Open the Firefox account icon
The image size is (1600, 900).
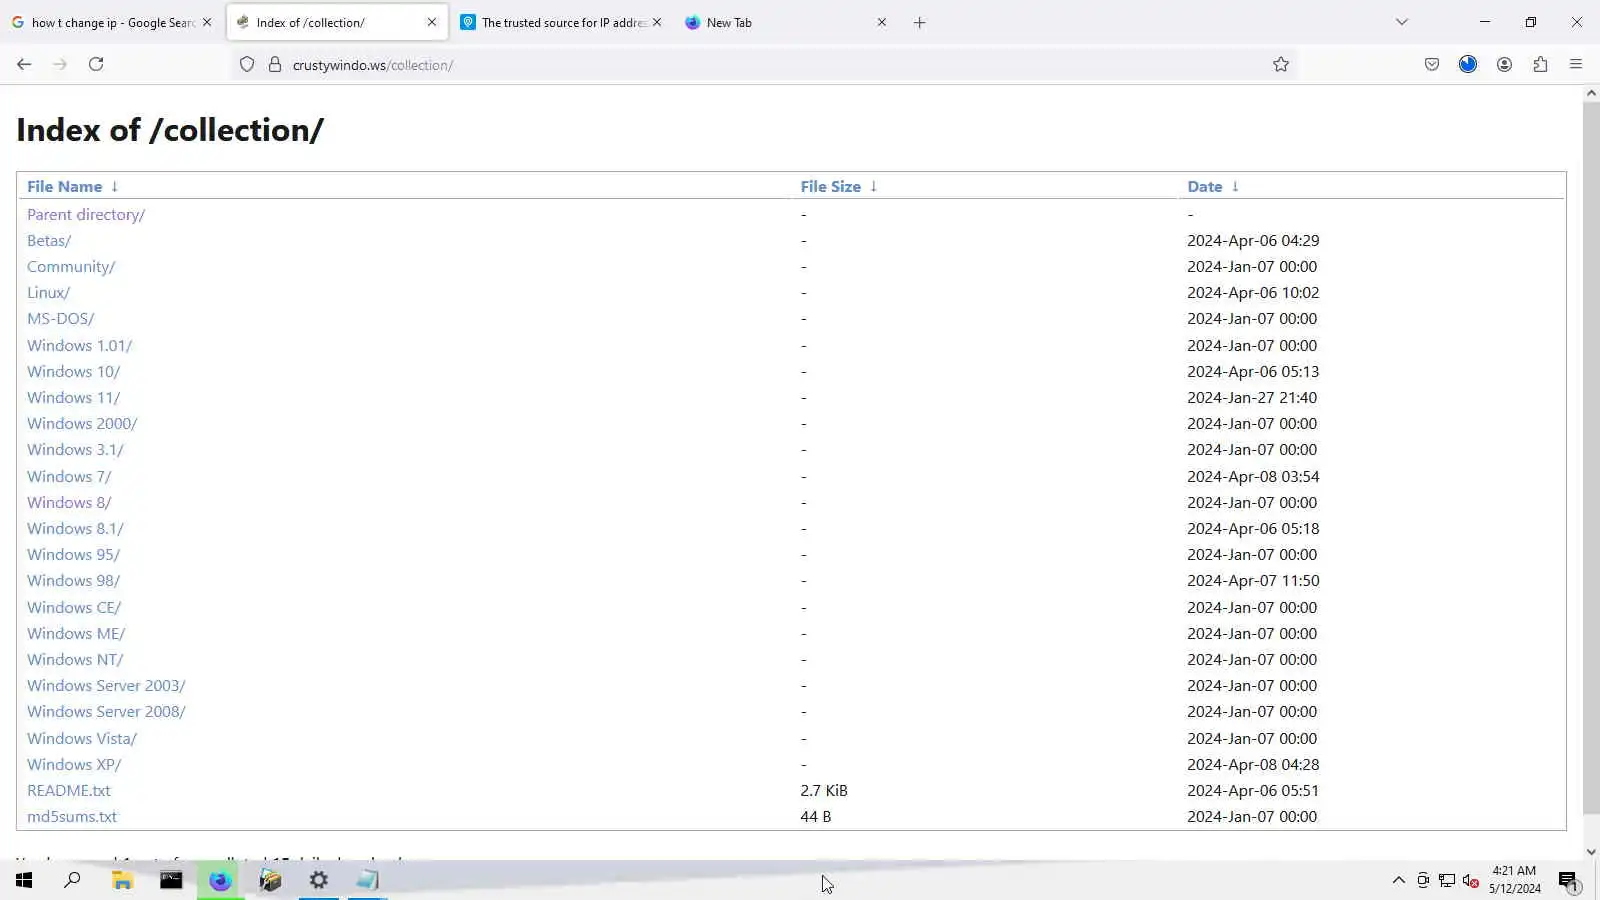(x=1504, y=65)
